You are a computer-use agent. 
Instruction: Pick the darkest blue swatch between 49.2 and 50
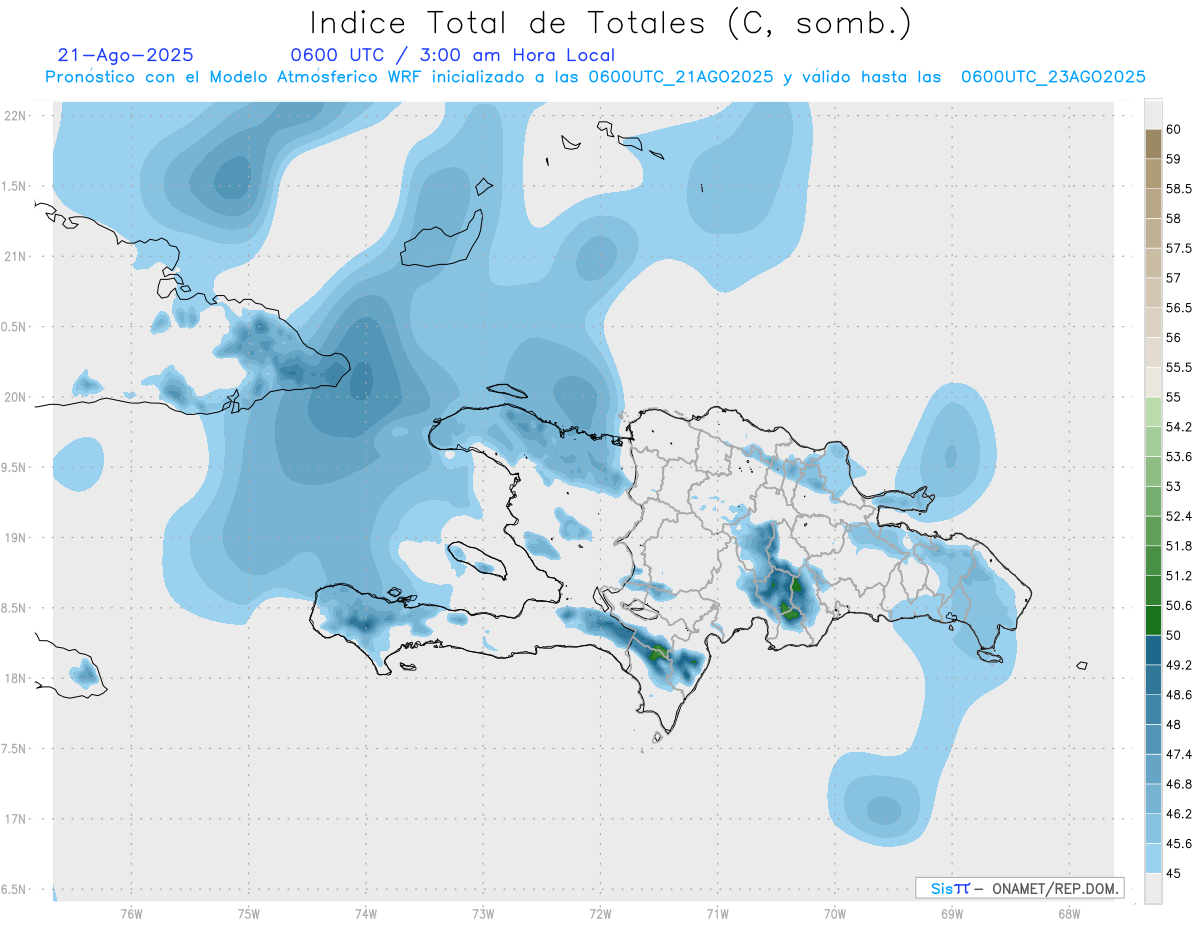click(1153, 651)
